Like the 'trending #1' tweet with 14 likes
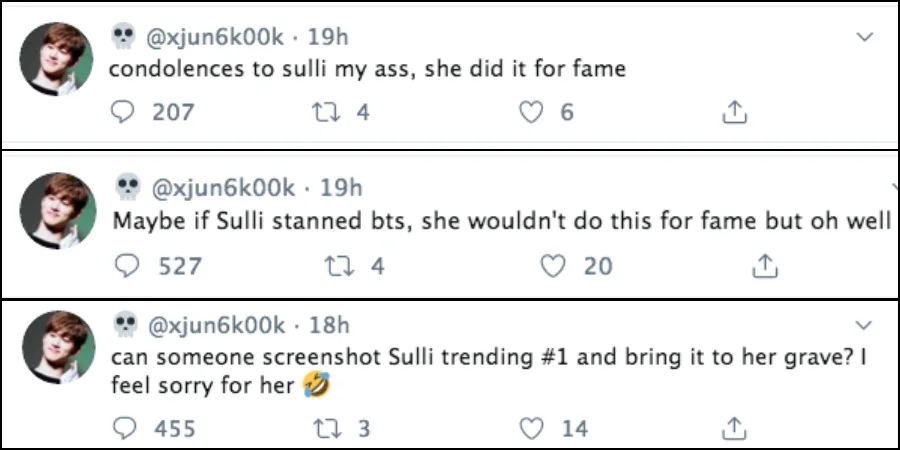This screenshot has height=450, width=900. point(535,428)
